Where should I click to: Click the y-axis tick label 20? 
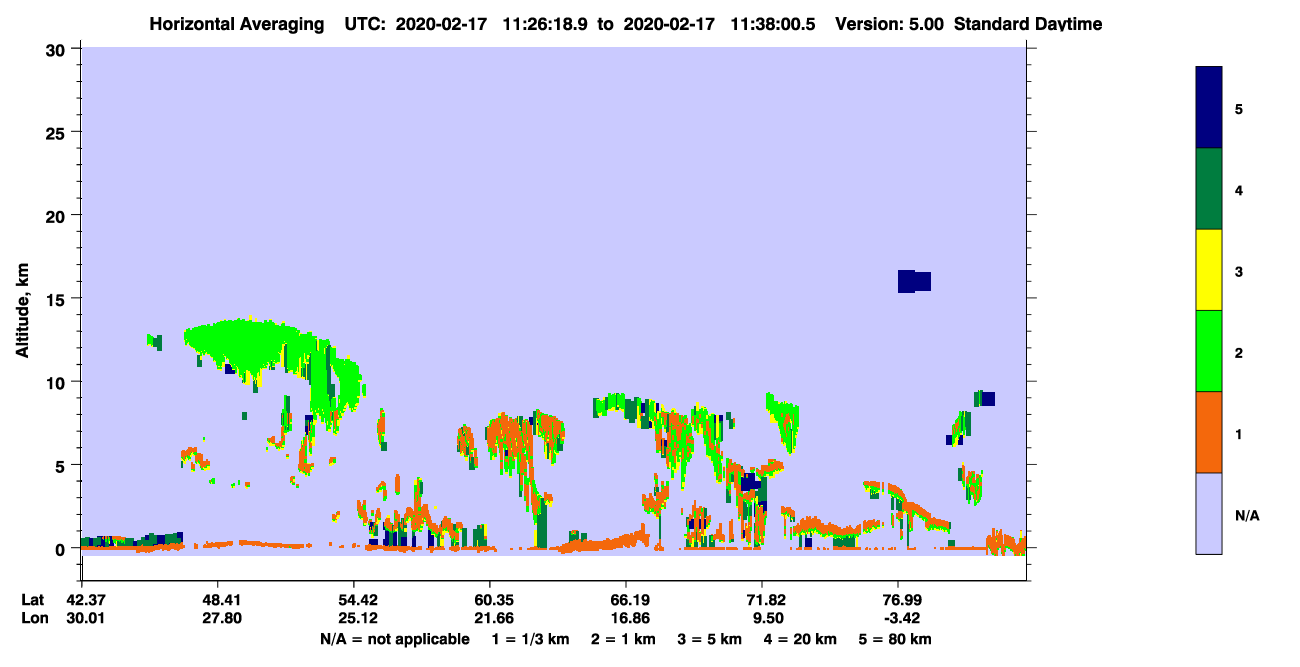(57, 215)
